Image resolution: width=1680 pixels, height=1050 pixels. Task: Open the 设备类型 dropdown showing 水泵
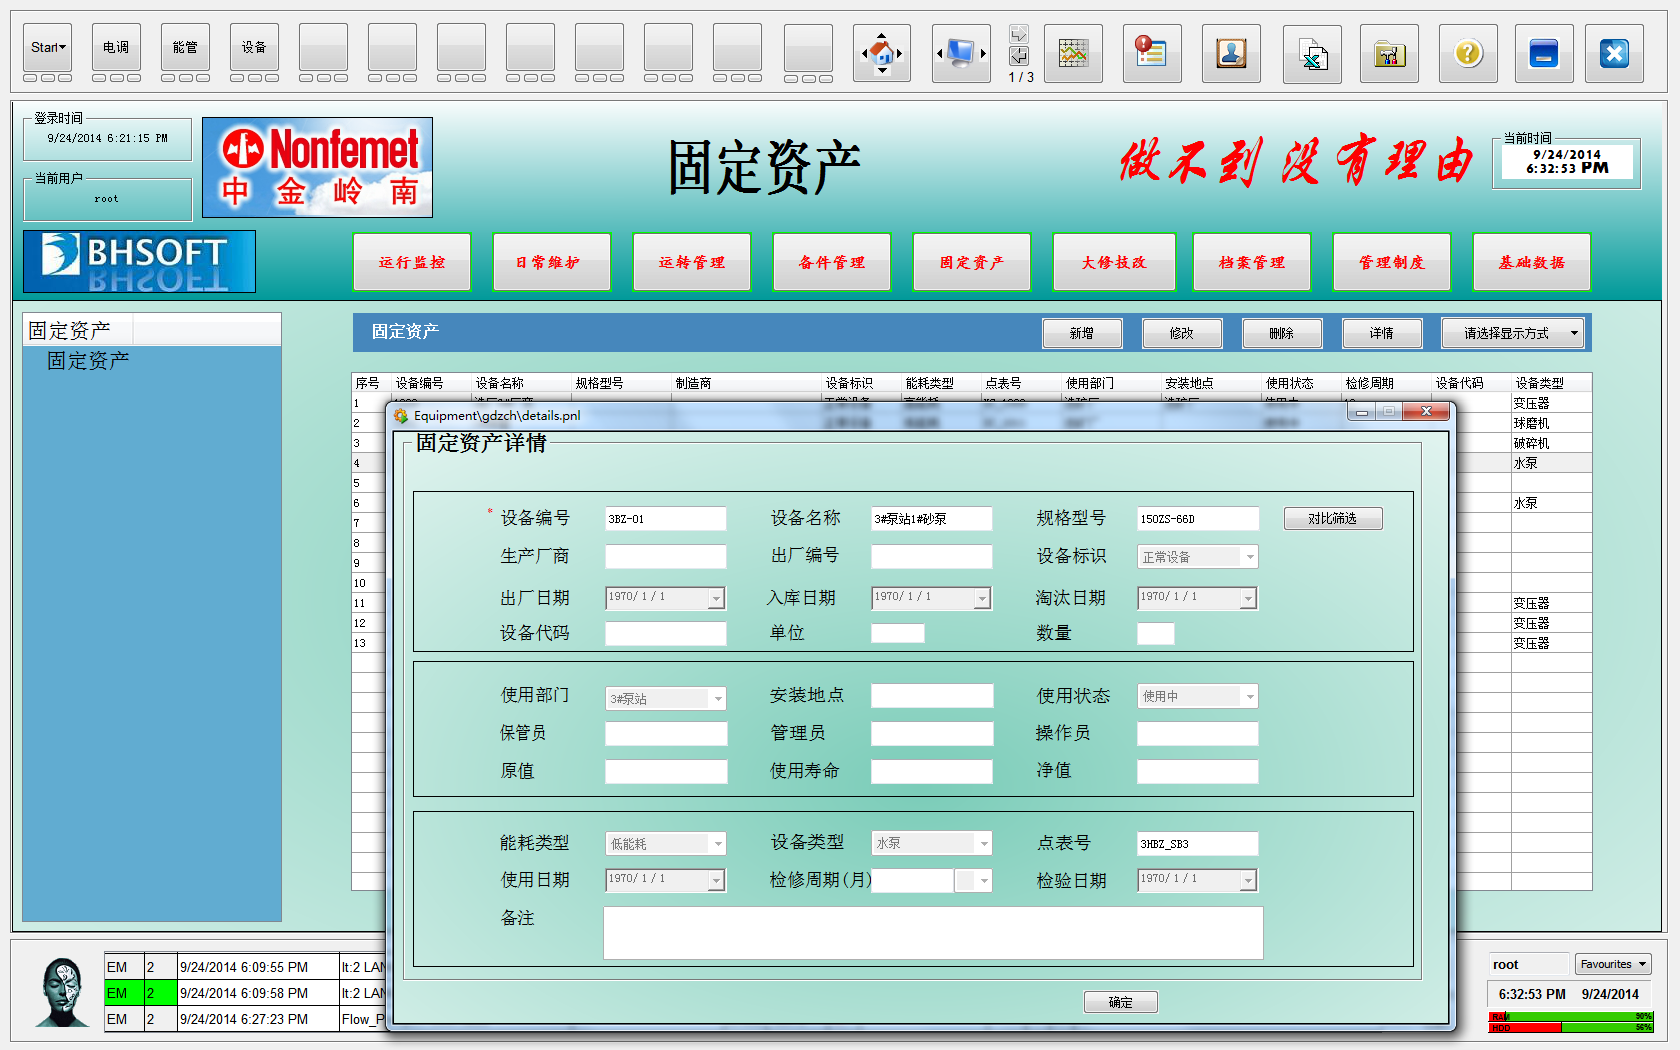[932, 843]
